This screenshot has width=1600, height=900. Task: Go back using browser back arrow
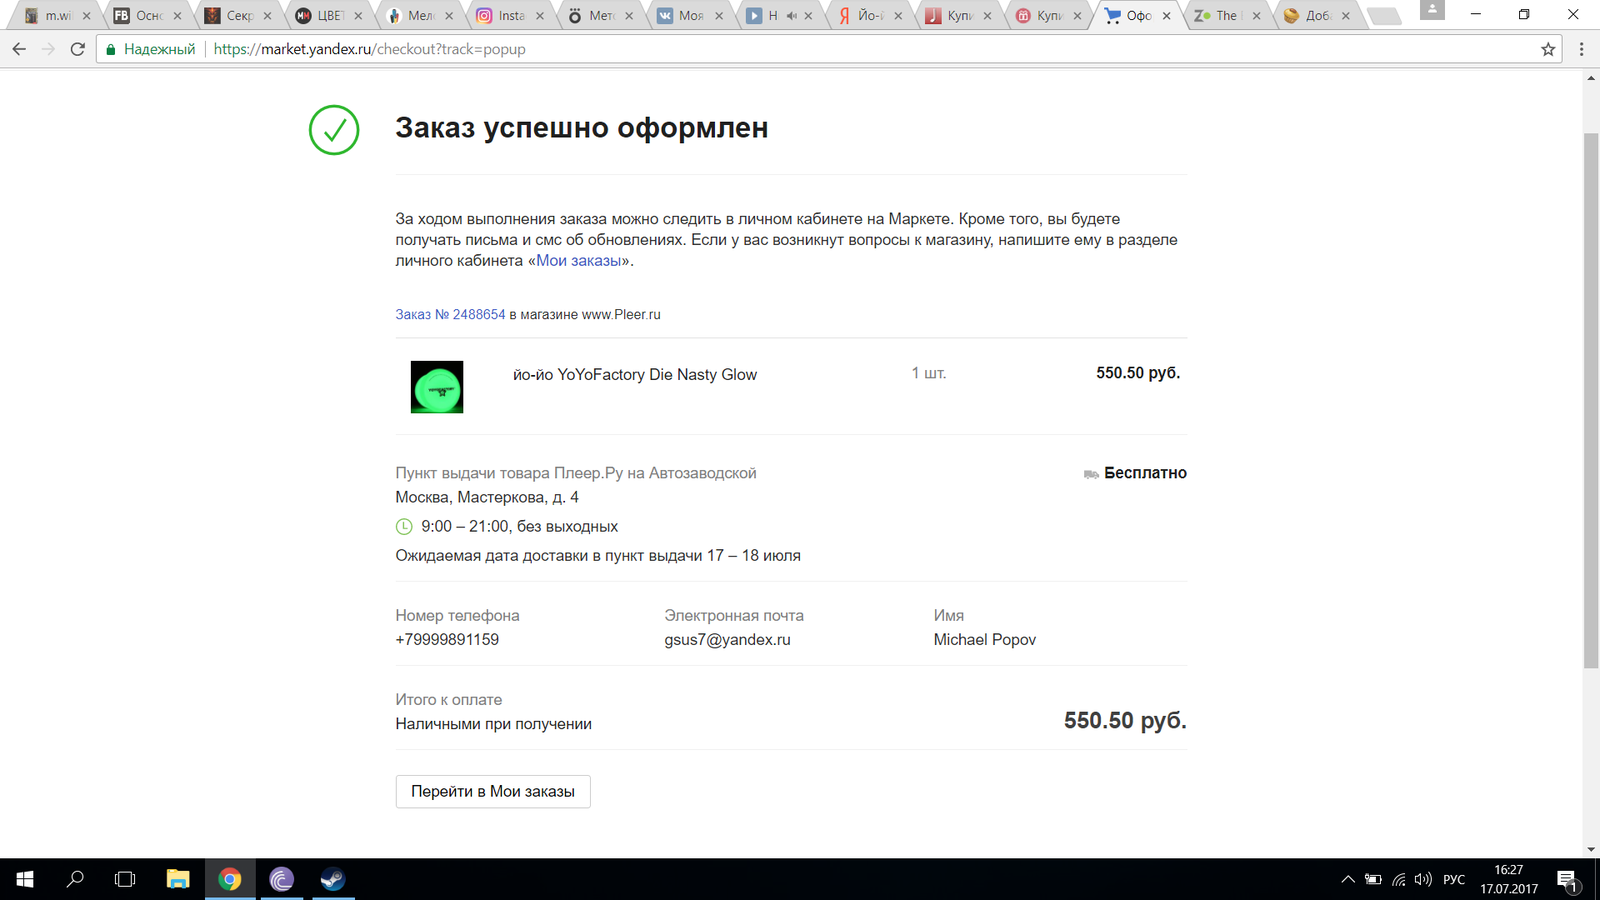[x=19, y=49]
